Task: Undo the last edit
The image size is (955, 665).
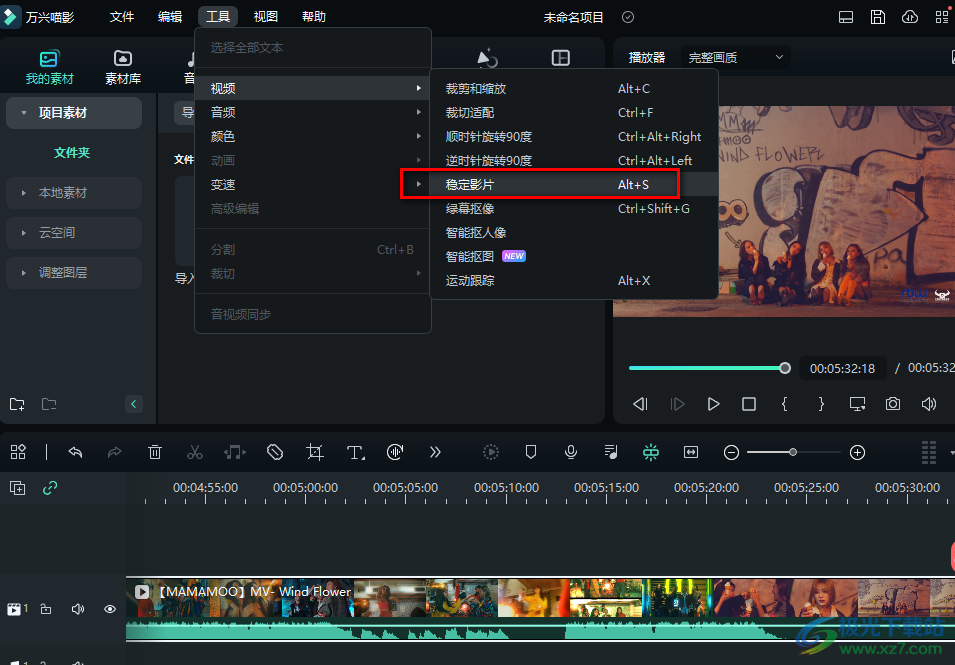Action: (x=76, y=452)
